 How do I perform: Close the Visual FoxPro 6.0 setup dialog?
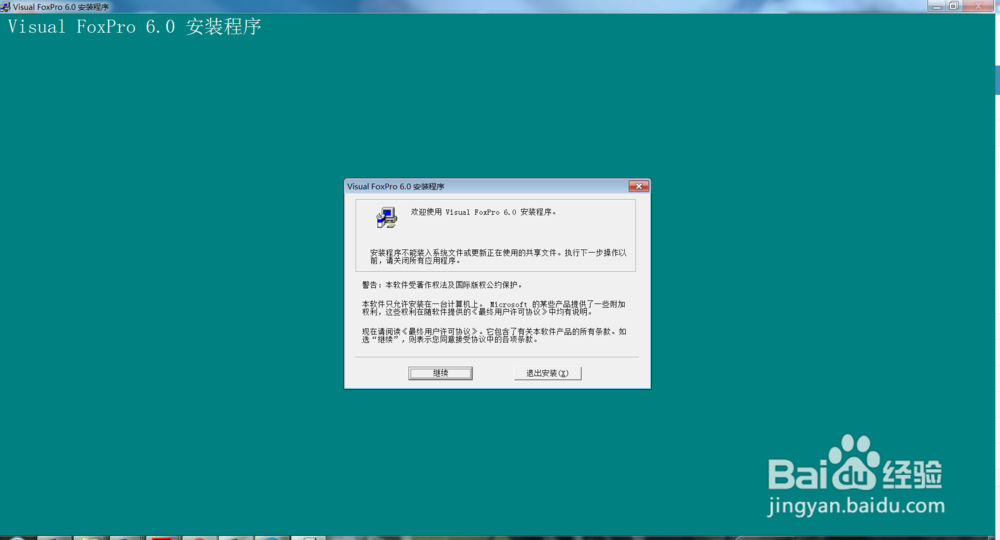coord(638,186)
